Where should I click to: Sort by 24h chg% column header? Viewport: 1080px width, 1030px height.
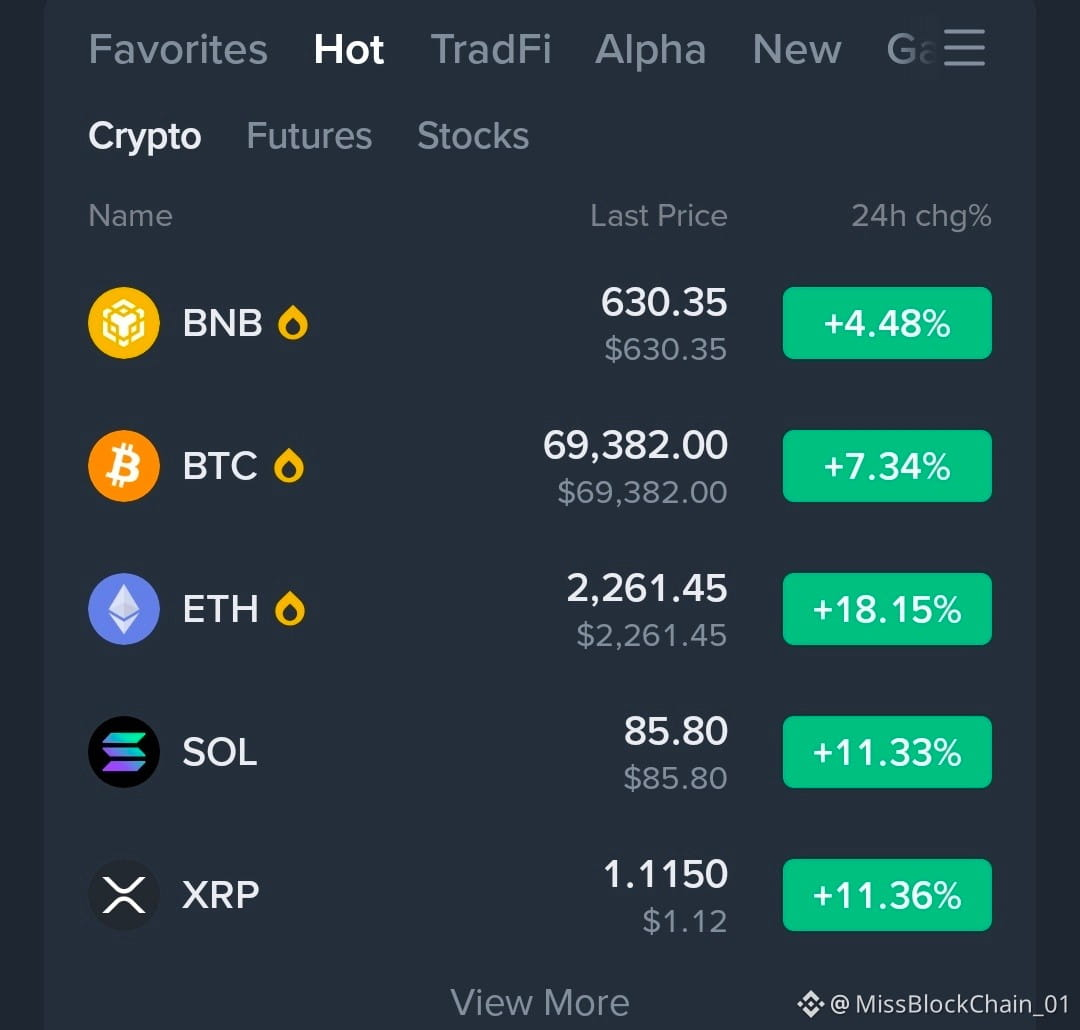tap(922, 216)
